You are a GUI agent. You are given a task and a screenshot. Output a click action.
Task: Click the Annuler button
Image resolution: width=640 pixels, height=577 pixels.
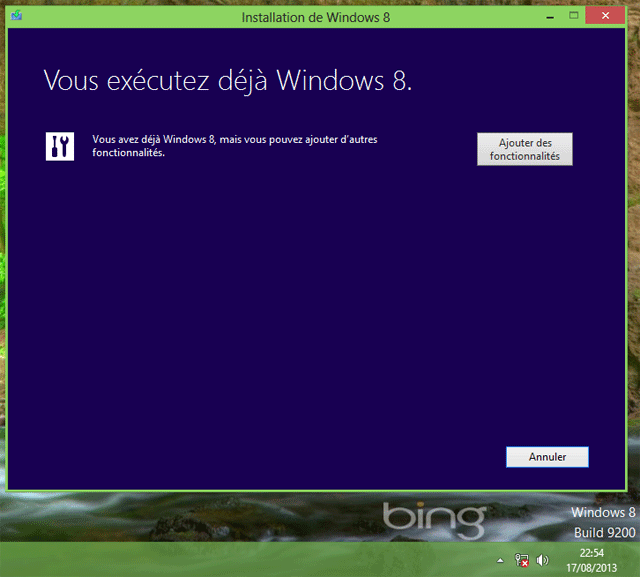tap(547, 457)
